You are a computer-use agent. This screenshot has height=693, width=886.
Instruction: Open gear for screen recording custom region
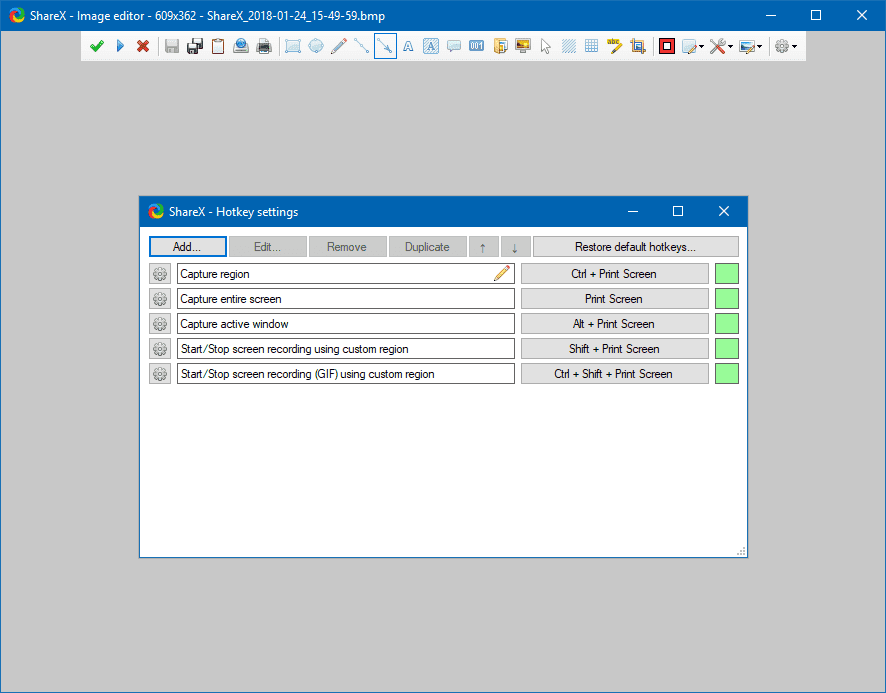160,348
